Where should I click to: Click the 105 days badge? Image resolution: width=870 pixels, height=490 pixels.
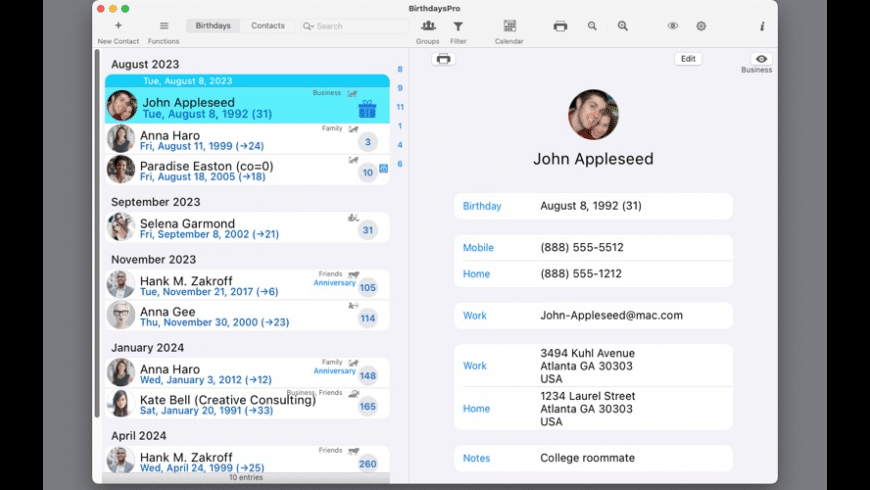click(367, 287)
